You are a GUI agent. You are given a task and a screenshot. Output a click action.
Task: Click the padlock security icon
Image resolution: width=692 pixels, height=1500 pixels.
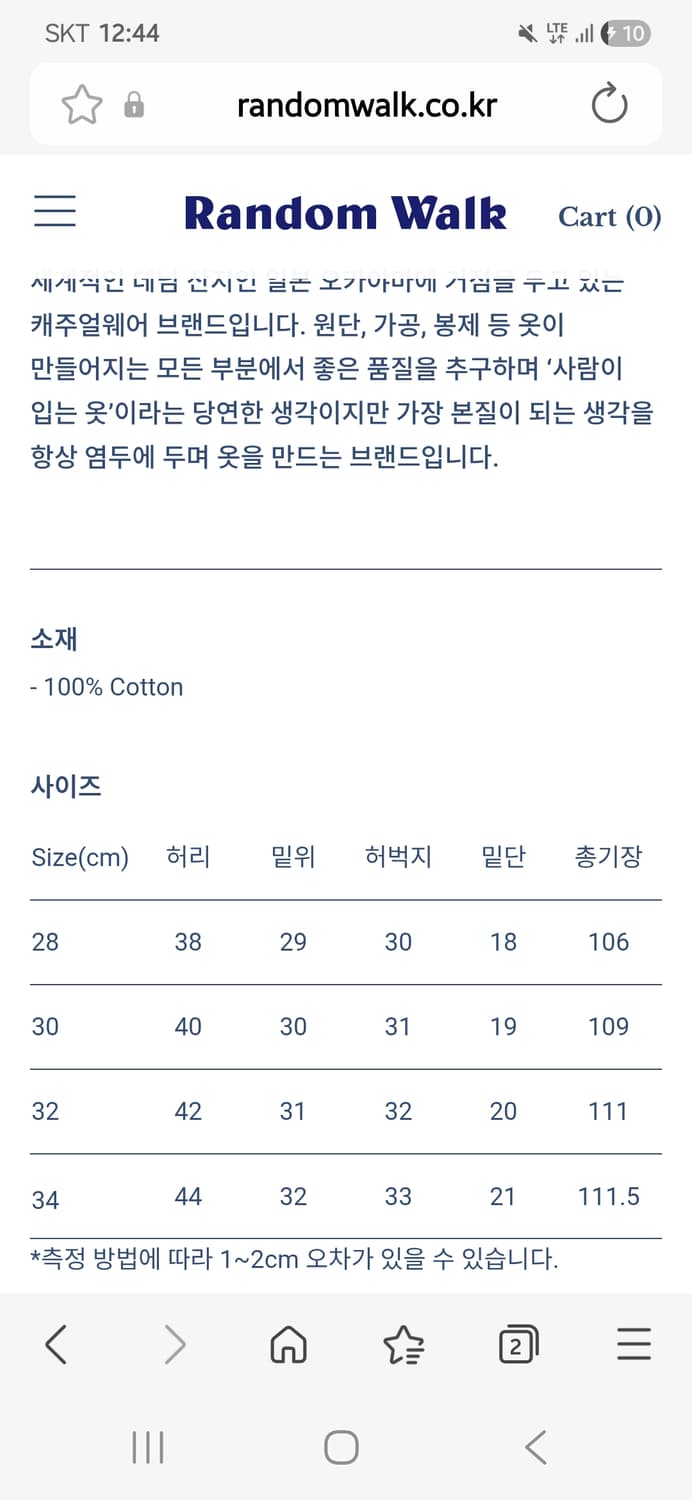pos(136,104)
